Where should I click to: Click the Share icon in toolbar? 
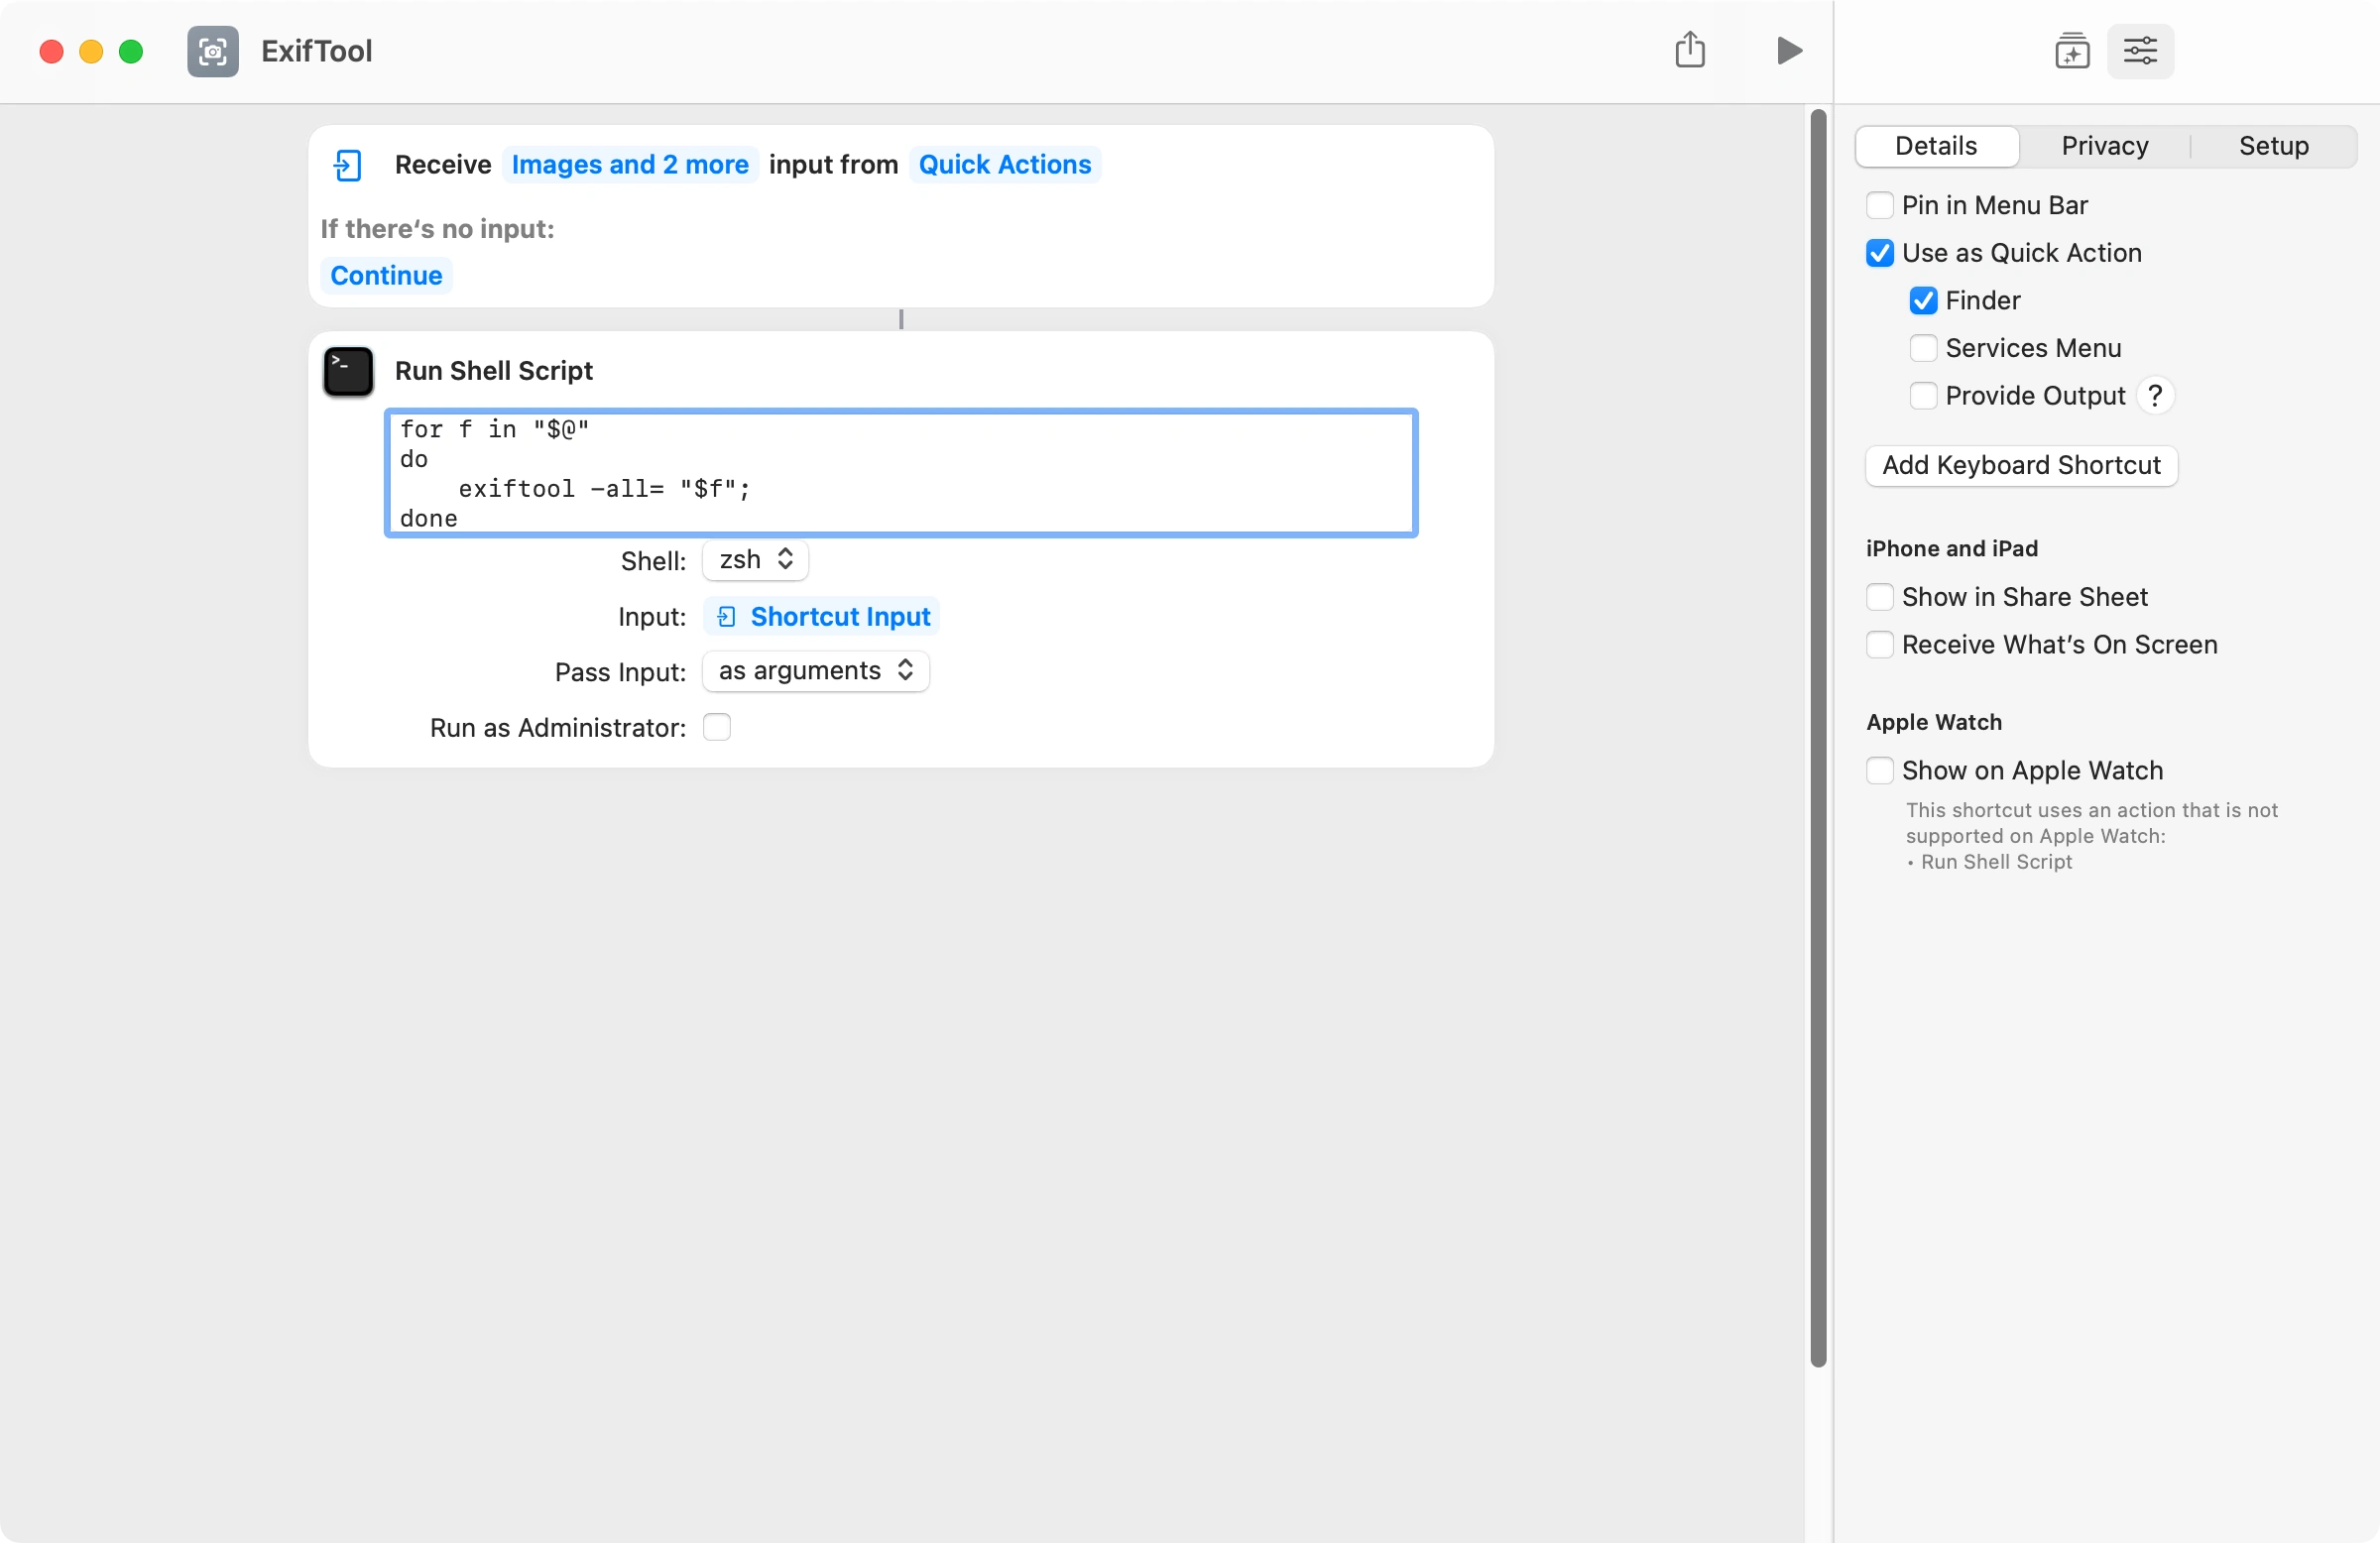(x=1689, y=50)
